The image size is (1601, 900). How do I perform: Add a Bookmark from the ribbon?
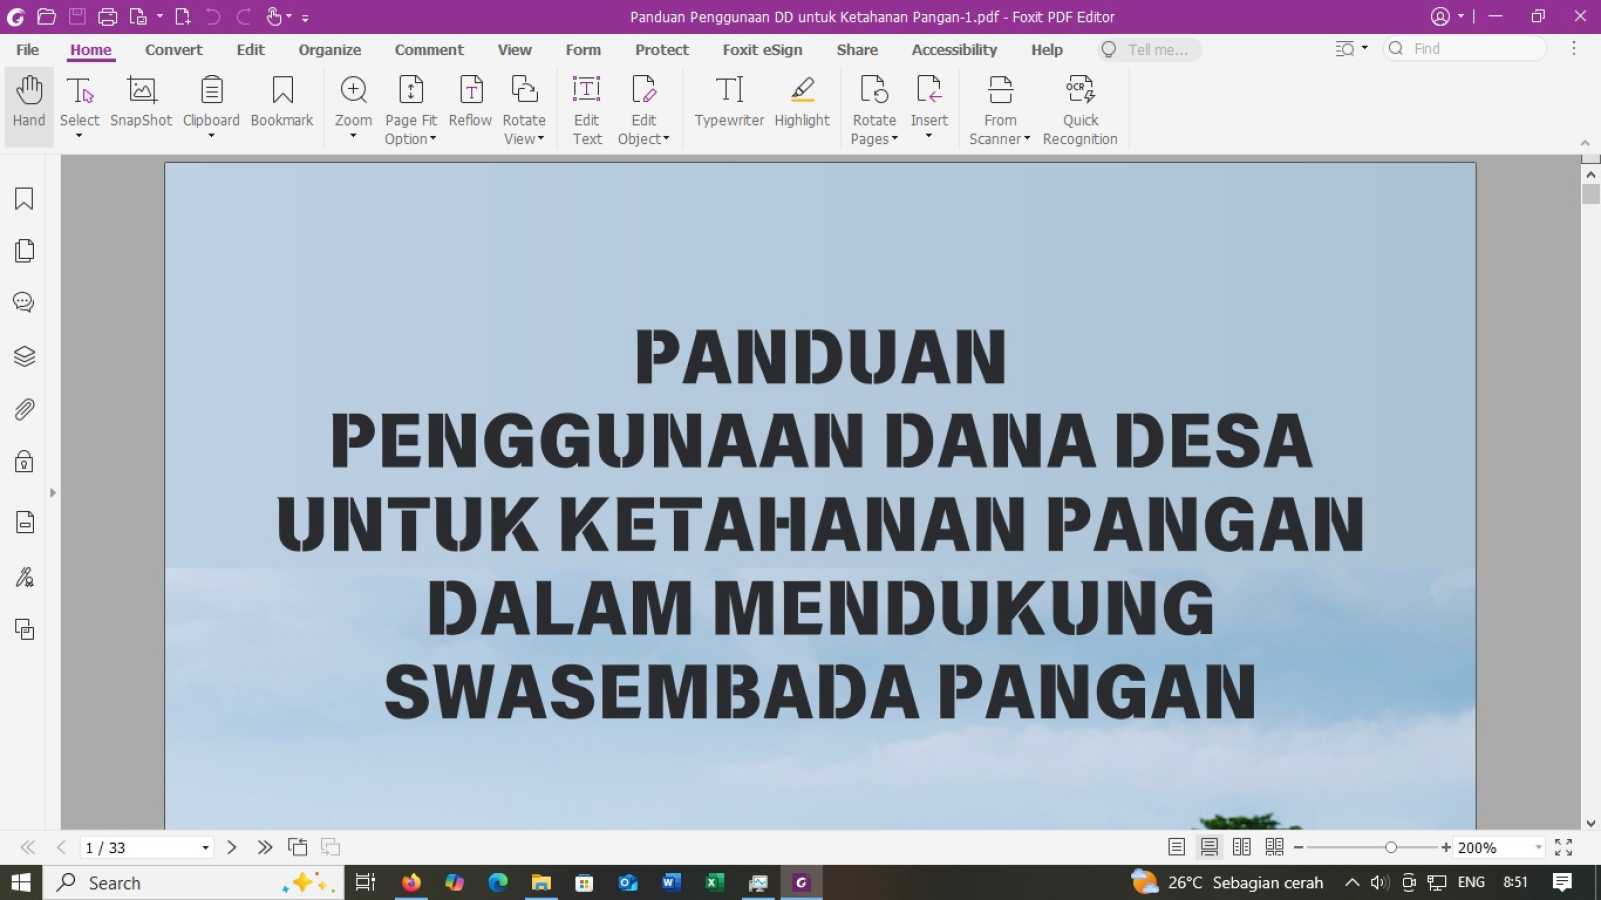click(x=282, y=102)
